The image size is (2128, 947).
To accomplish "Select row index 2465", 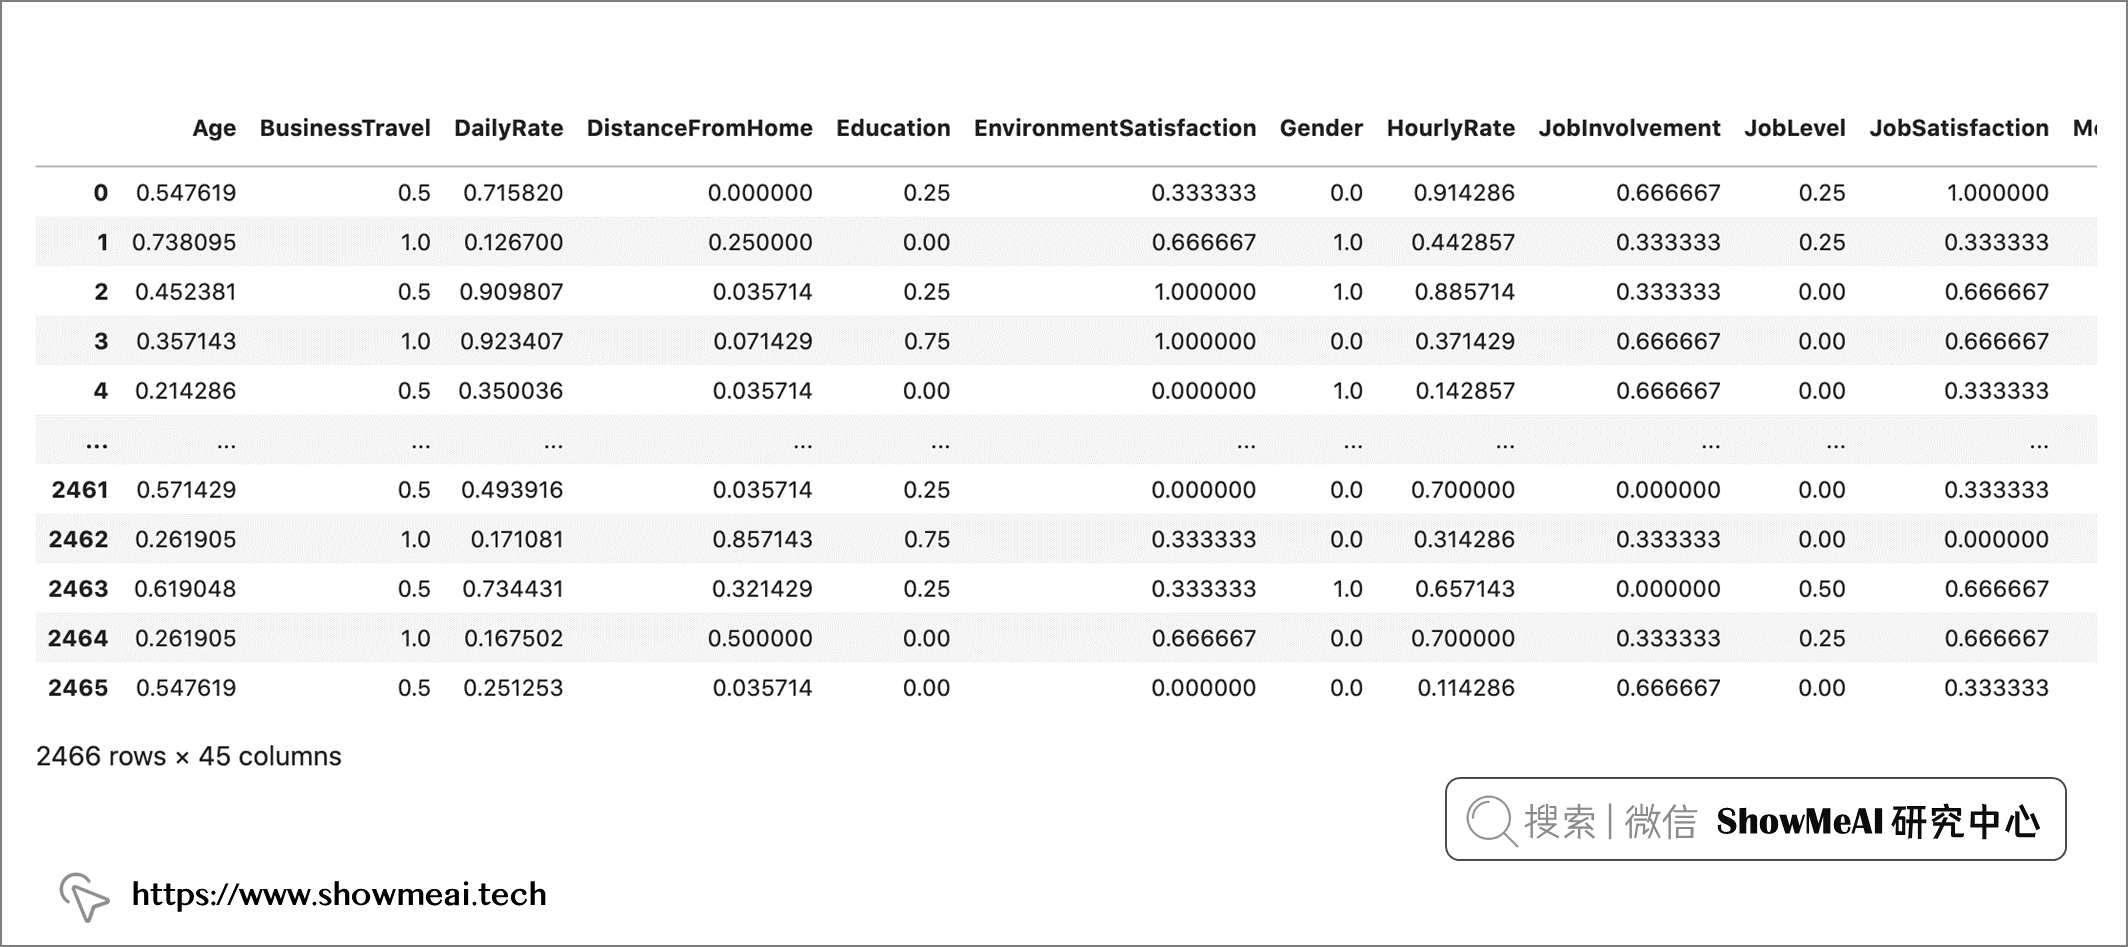I will pyautogui.click(x=79, y=688).
